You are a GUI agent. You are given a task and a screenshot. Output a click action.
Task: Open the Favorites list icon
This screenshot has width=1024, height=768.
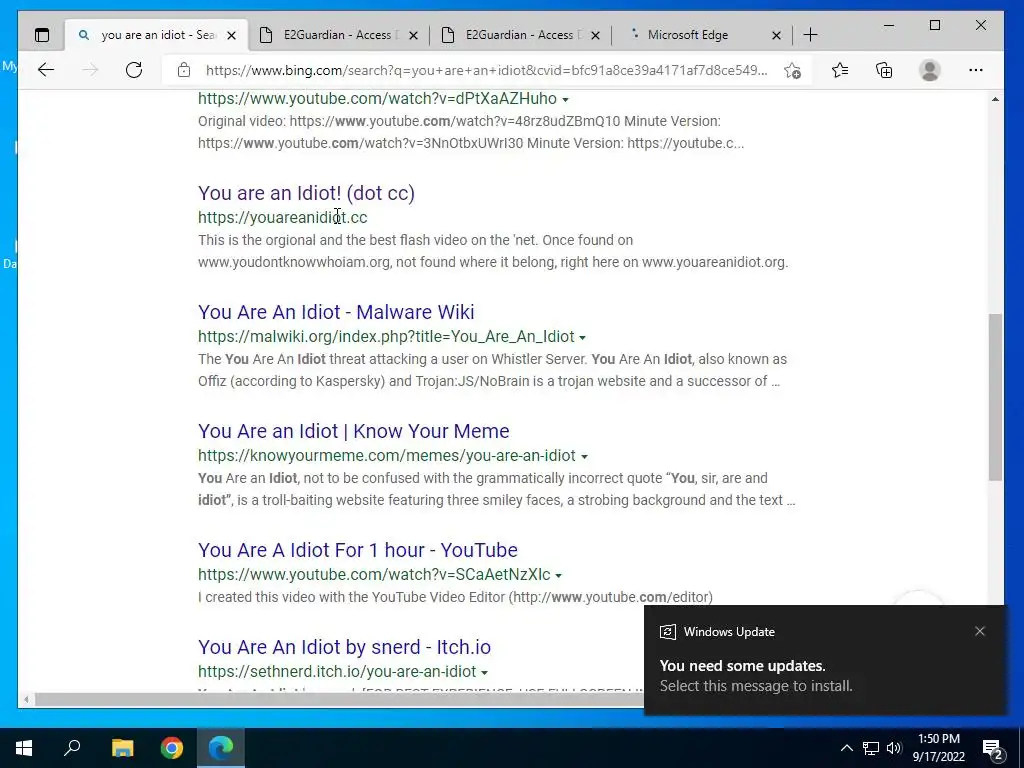(x=840, y=70)
